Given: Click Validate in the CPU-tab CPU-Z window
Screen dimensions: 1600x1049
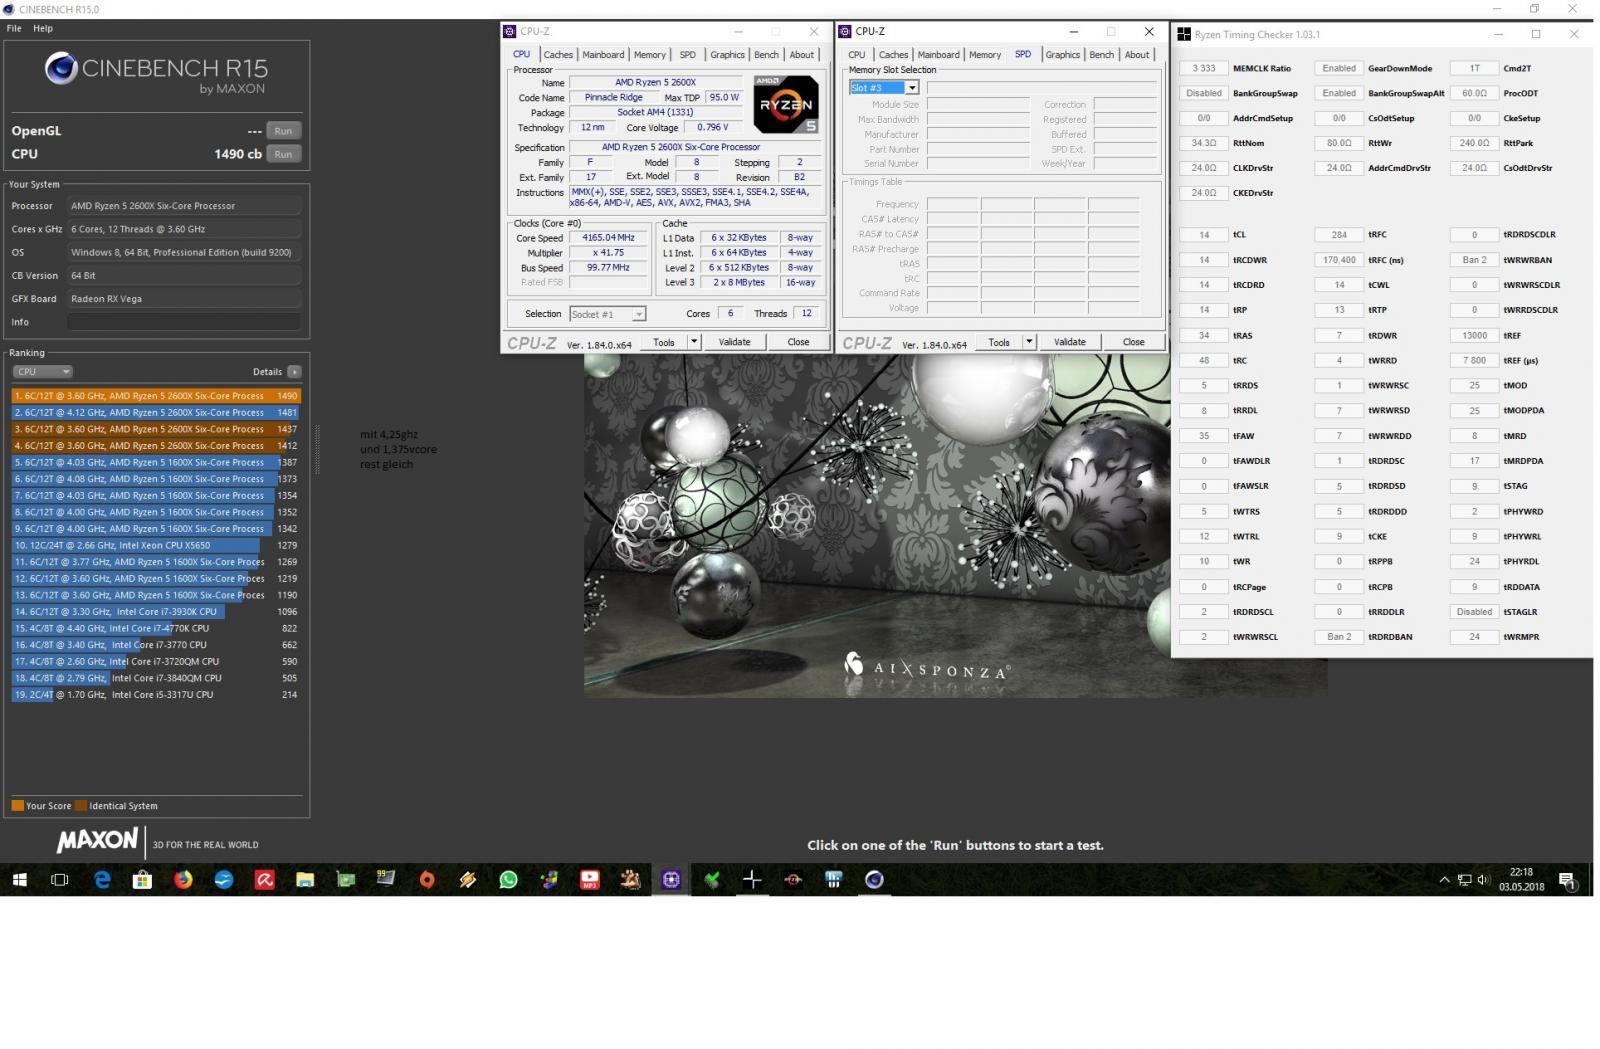Looking at the screenshot, I should click(734, 342).
